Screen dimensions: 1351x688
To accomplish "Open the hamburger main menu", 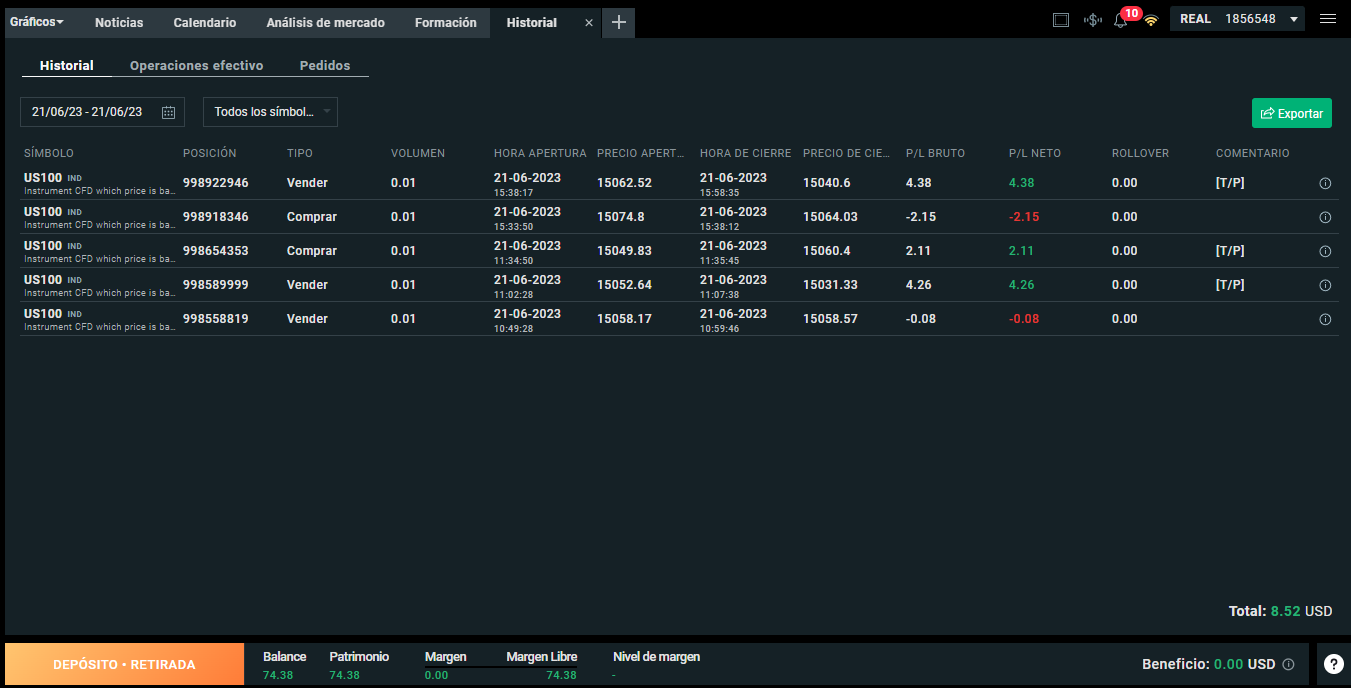I will (1328, 19).
